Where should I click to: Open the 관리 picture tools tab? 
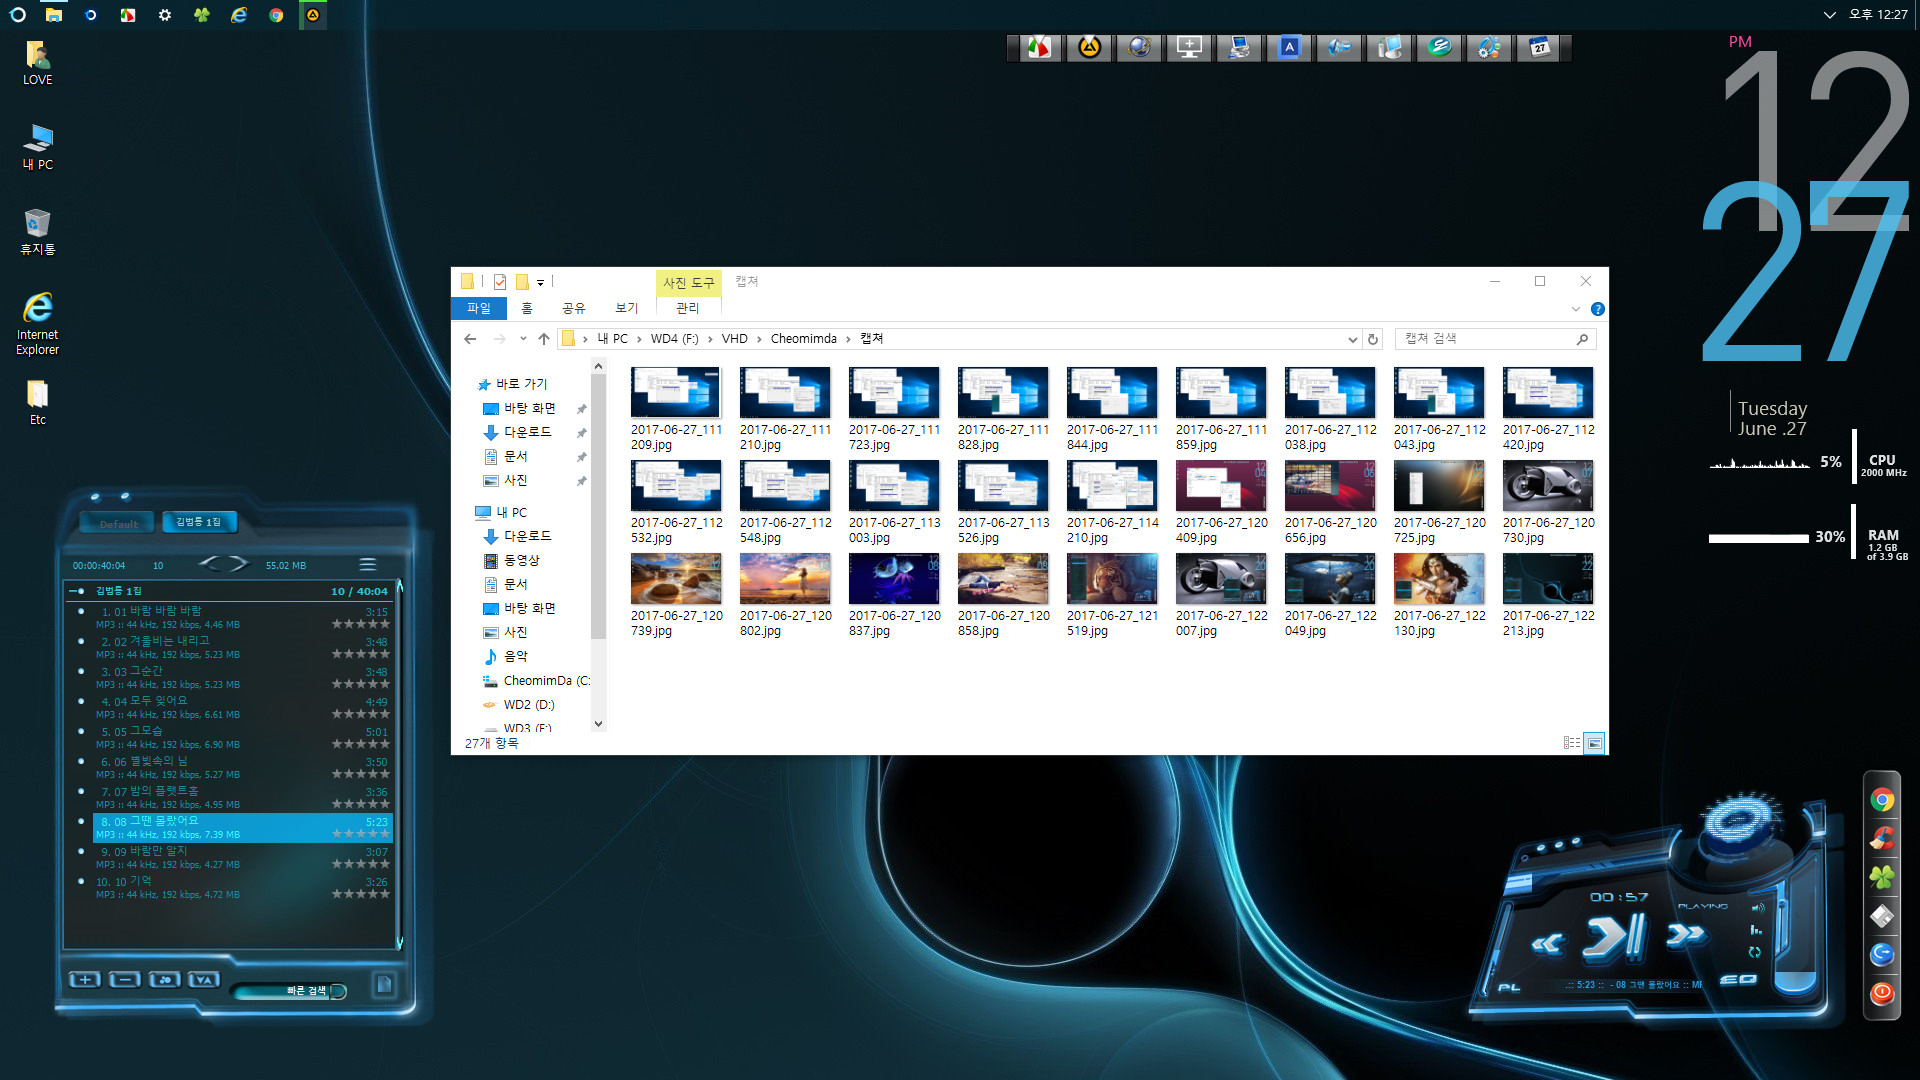[688, 308]
